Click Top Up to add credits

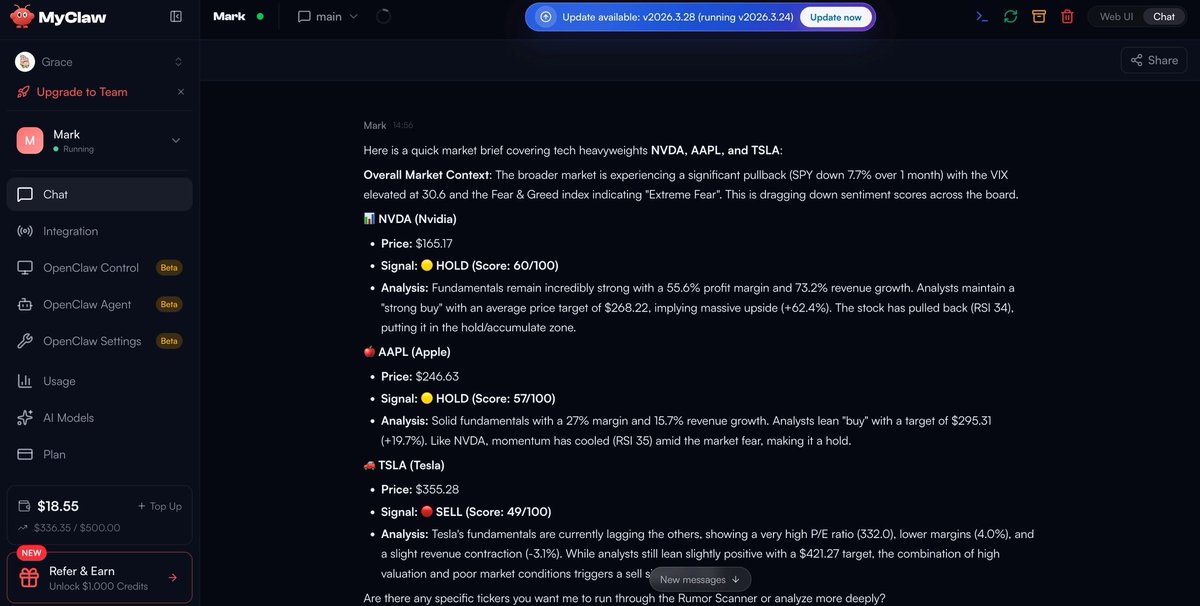pos(159,507)
